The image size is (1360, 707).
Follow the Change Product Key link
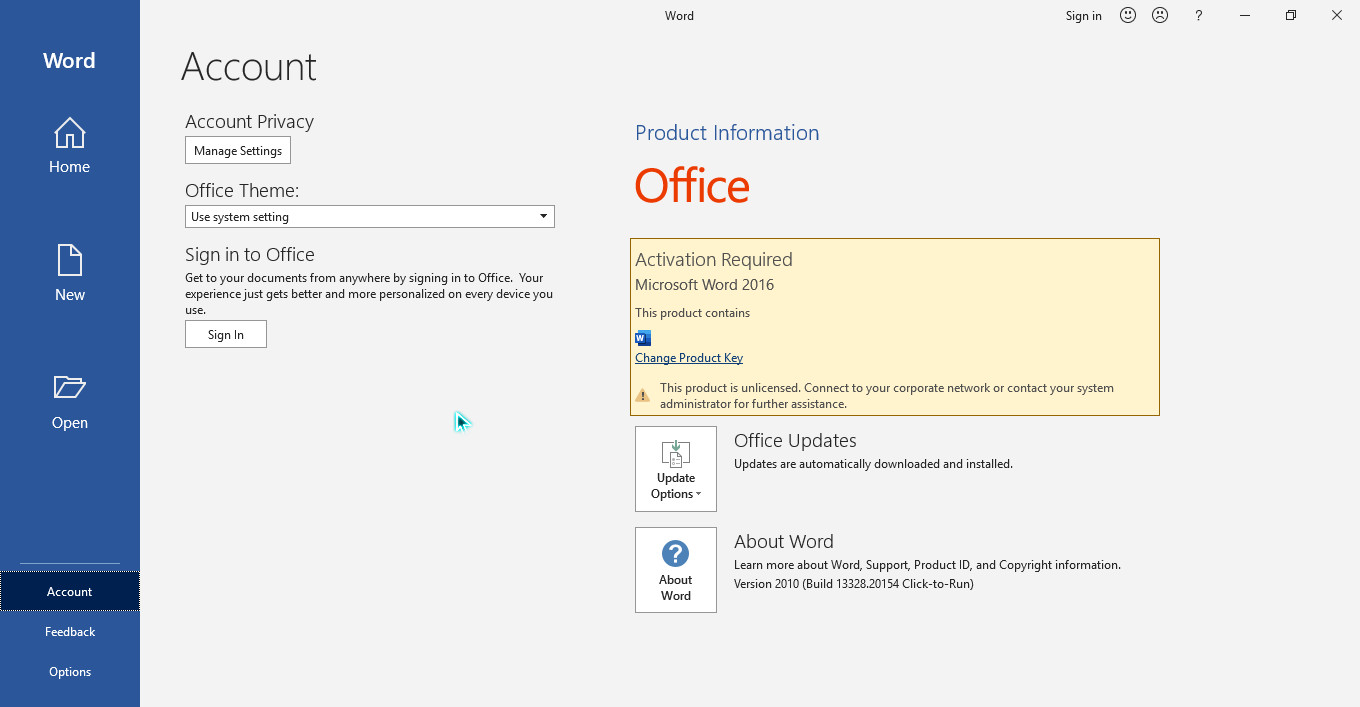point(689,358)
